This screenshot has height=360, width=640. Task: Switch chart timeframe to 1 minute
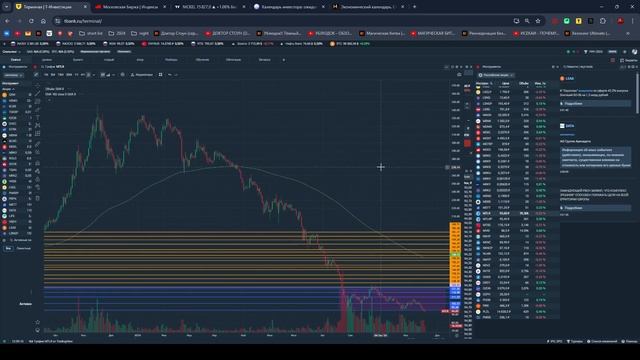[x=46, y=75]
